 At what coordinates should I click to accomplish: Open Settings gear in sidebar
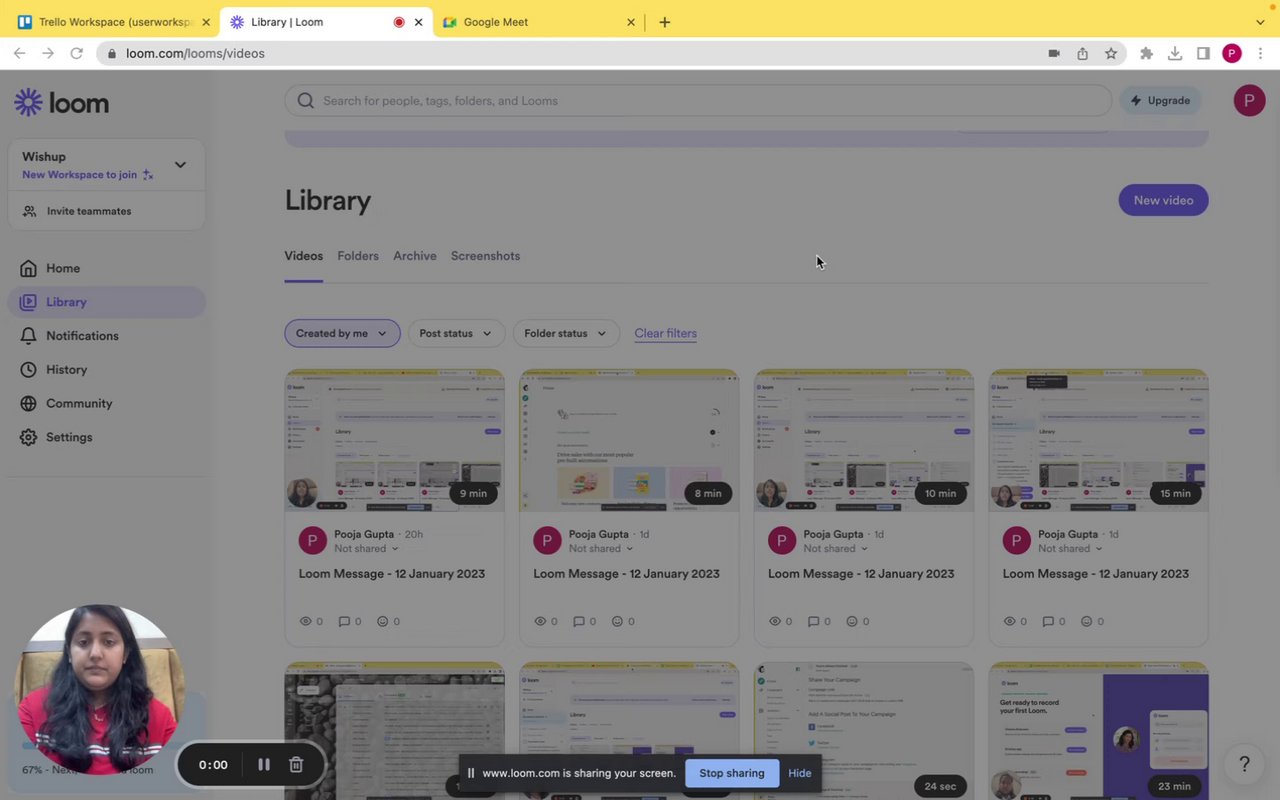tap(28, 438)
